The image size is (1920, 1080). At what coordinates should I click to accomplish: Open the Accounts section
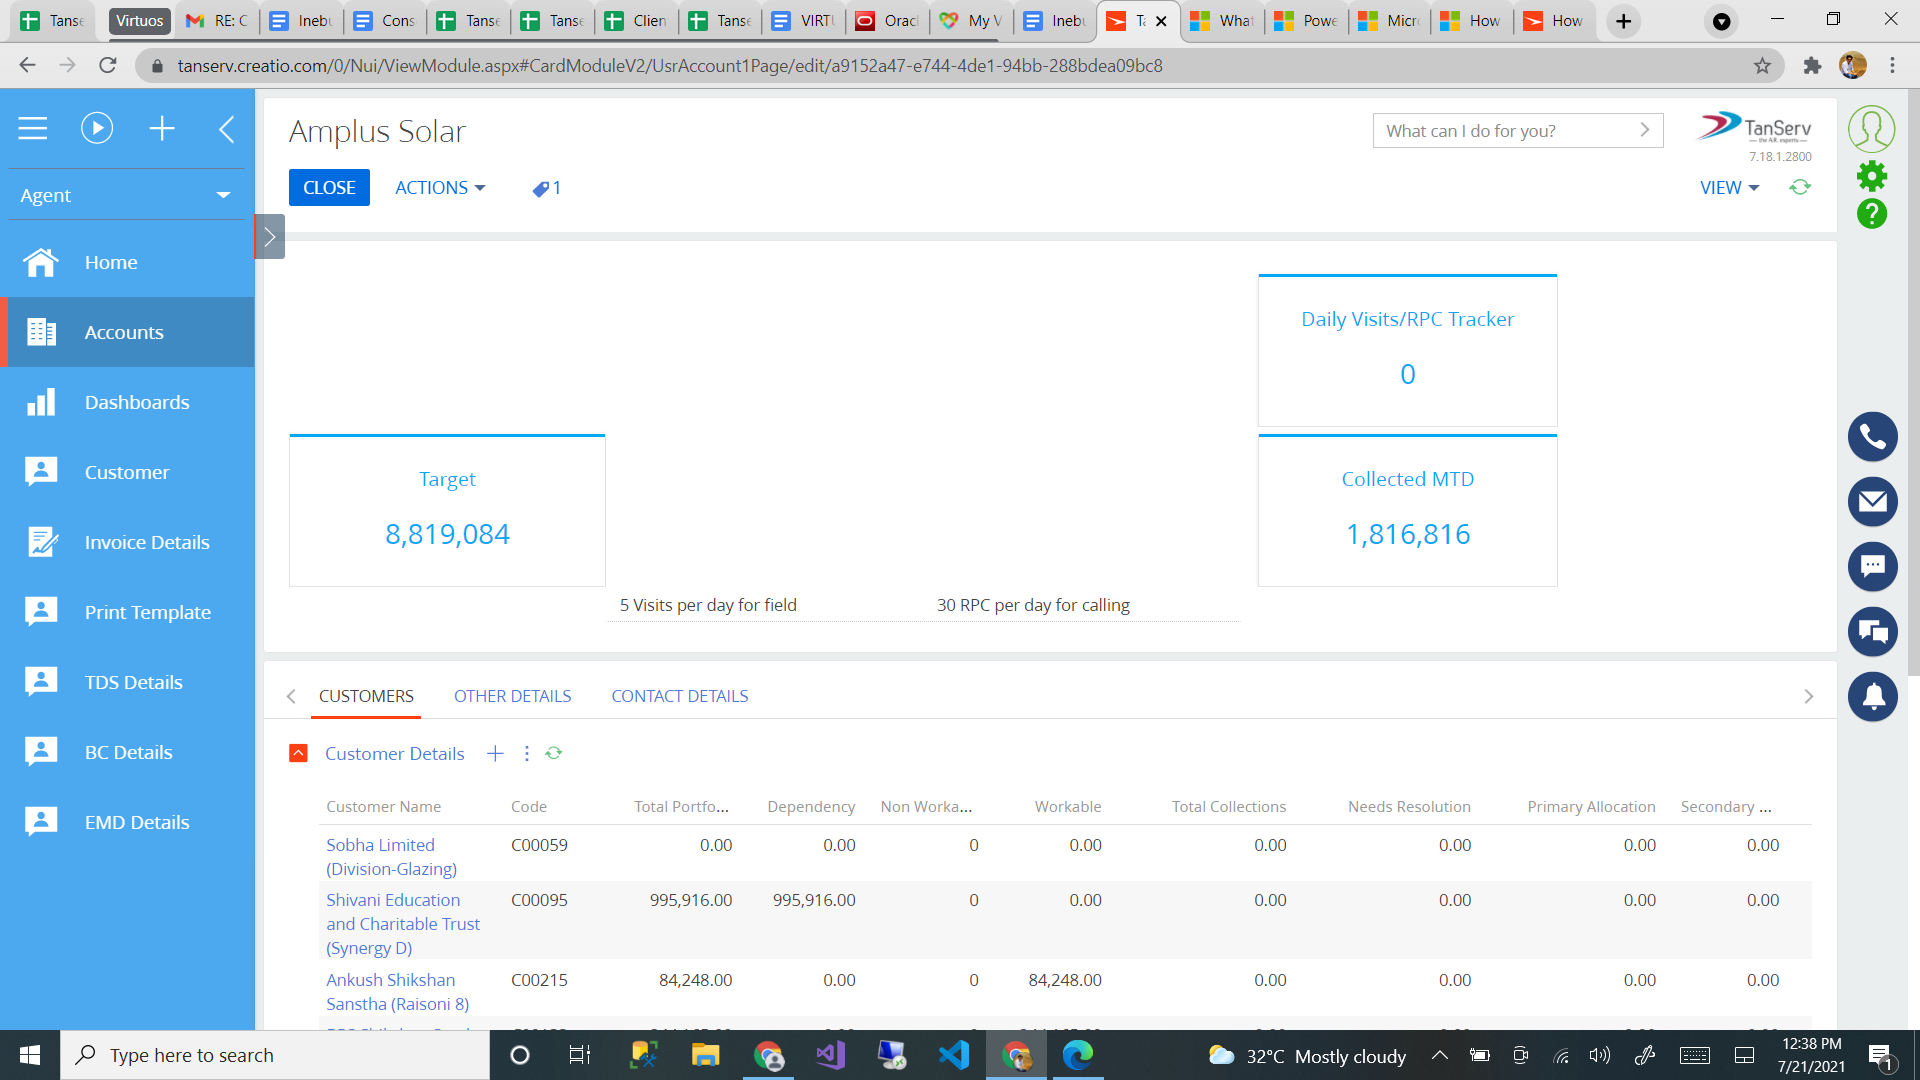click(x=128, y=332)
